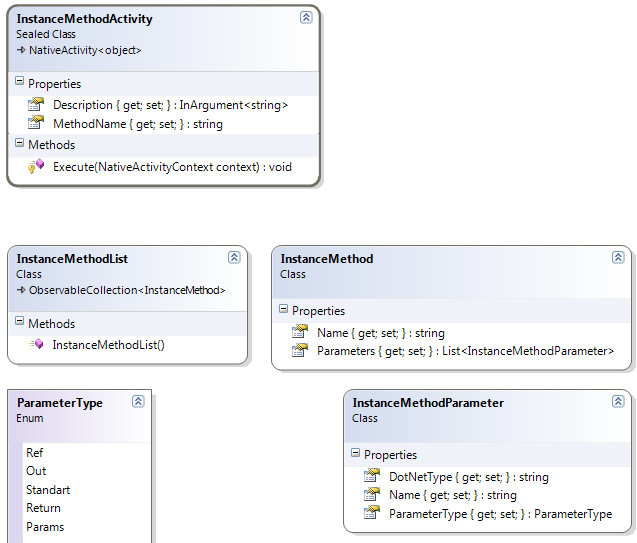The width and height of the screenshot is (637, 543).
Task: Select the InstanceMethodActivity class title
Action: 84,19
